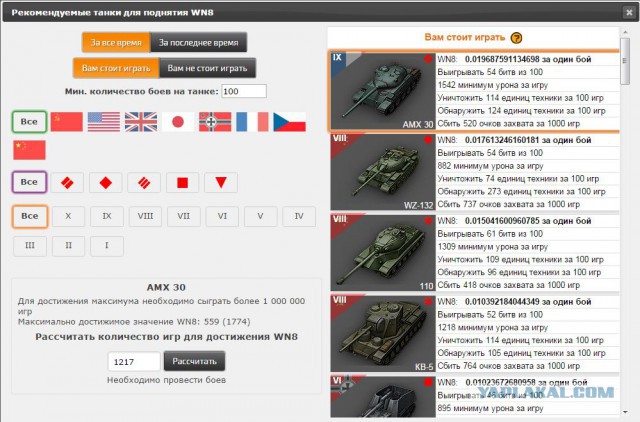Select the 'Вам не стоит играть' tab
640x422 pixels.
pyautogui.click(x=207, y=68)
